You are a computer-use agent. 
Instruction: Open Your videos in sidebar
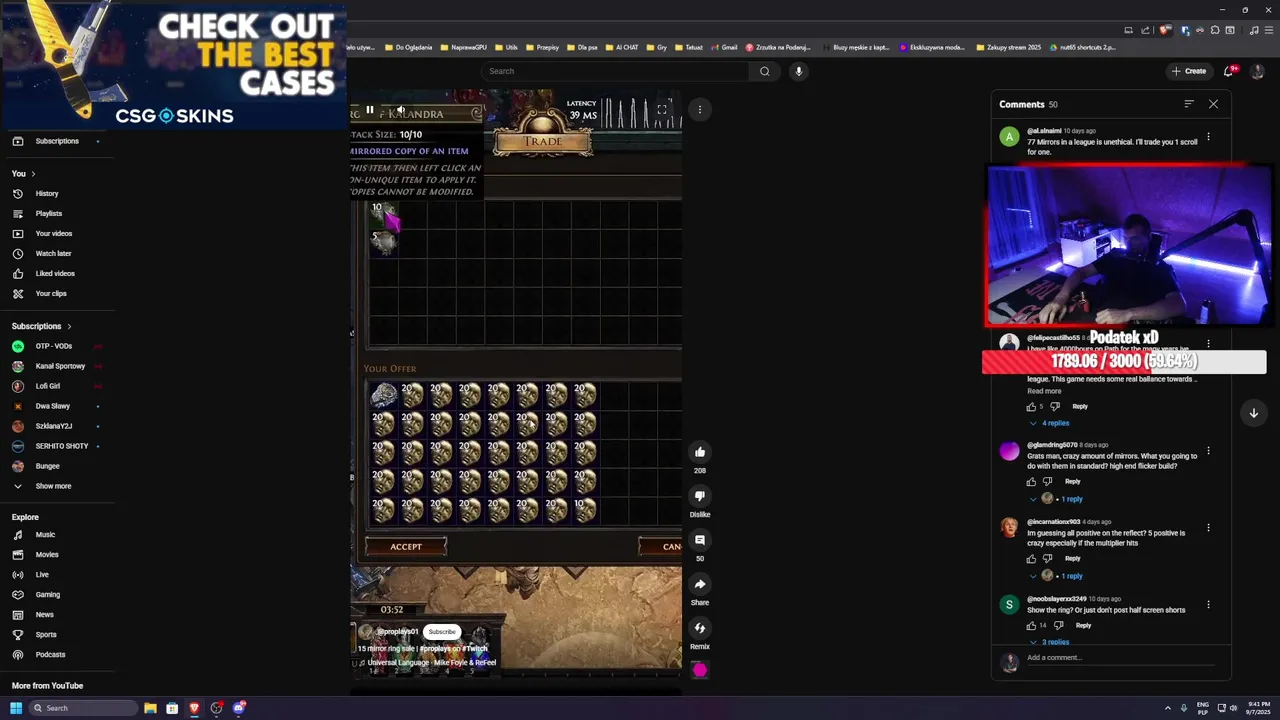[x=54, y=234]
